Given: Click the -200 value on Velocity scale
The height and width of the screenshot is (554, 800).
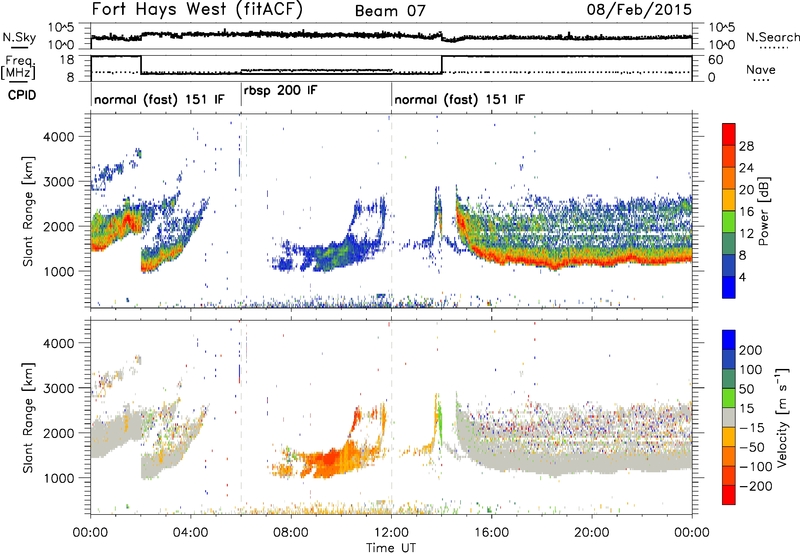Looking at the screenshot, I should click(x=756, y=486).
